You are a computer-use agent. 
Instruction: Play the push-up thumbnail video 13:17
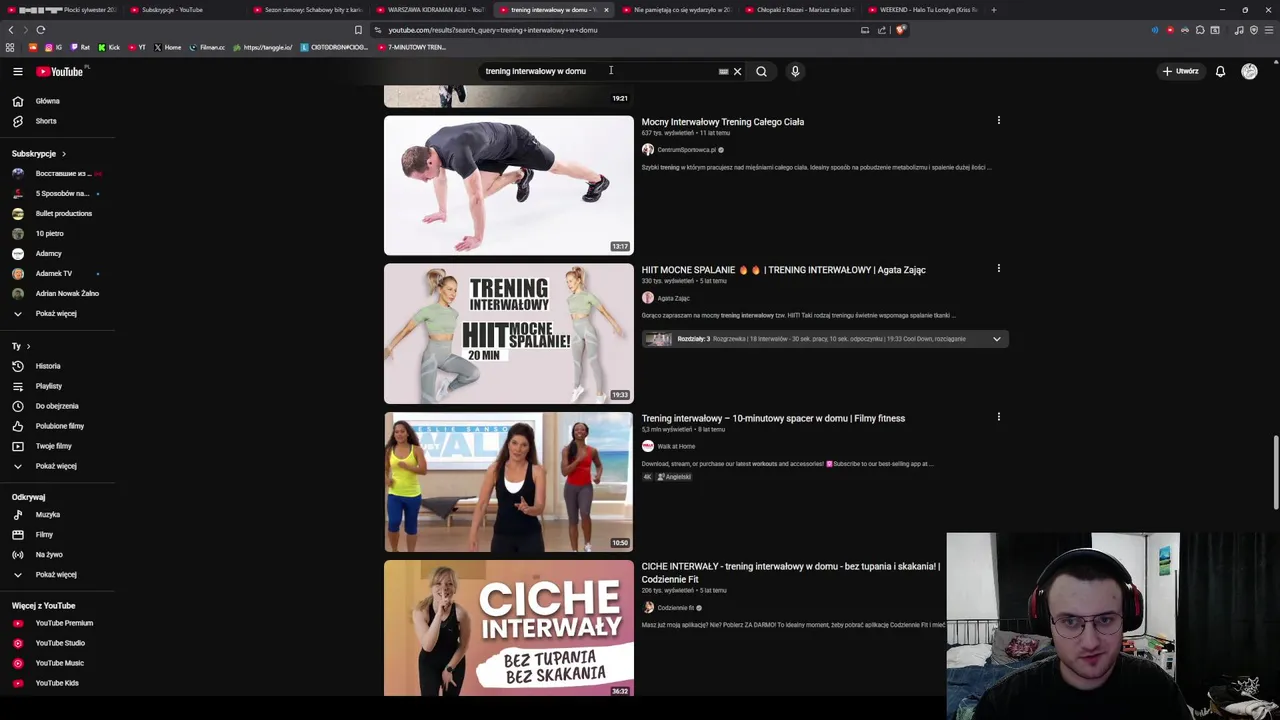tap(508, 185)
